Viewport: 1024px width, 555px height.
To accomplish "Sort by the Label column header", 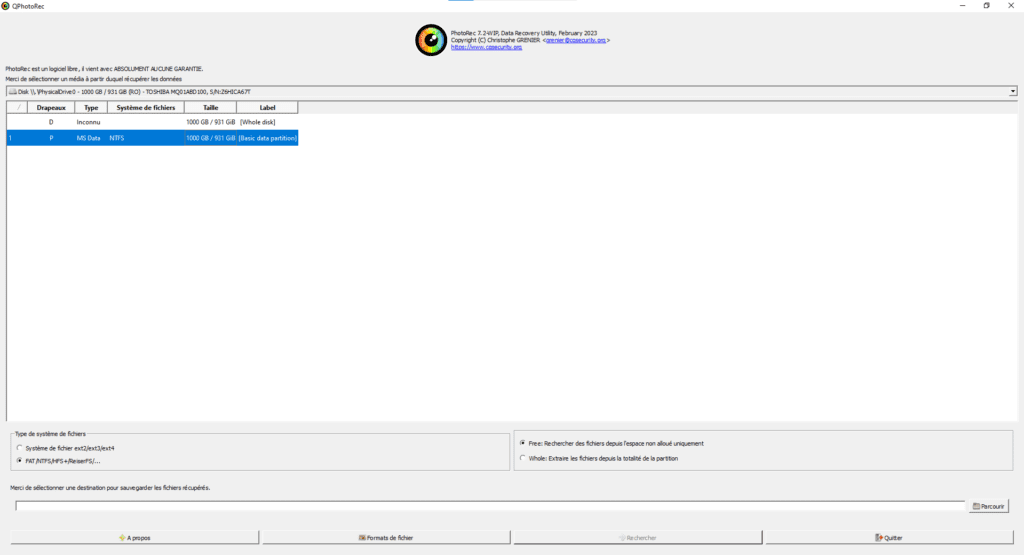I will pos(267,108).
